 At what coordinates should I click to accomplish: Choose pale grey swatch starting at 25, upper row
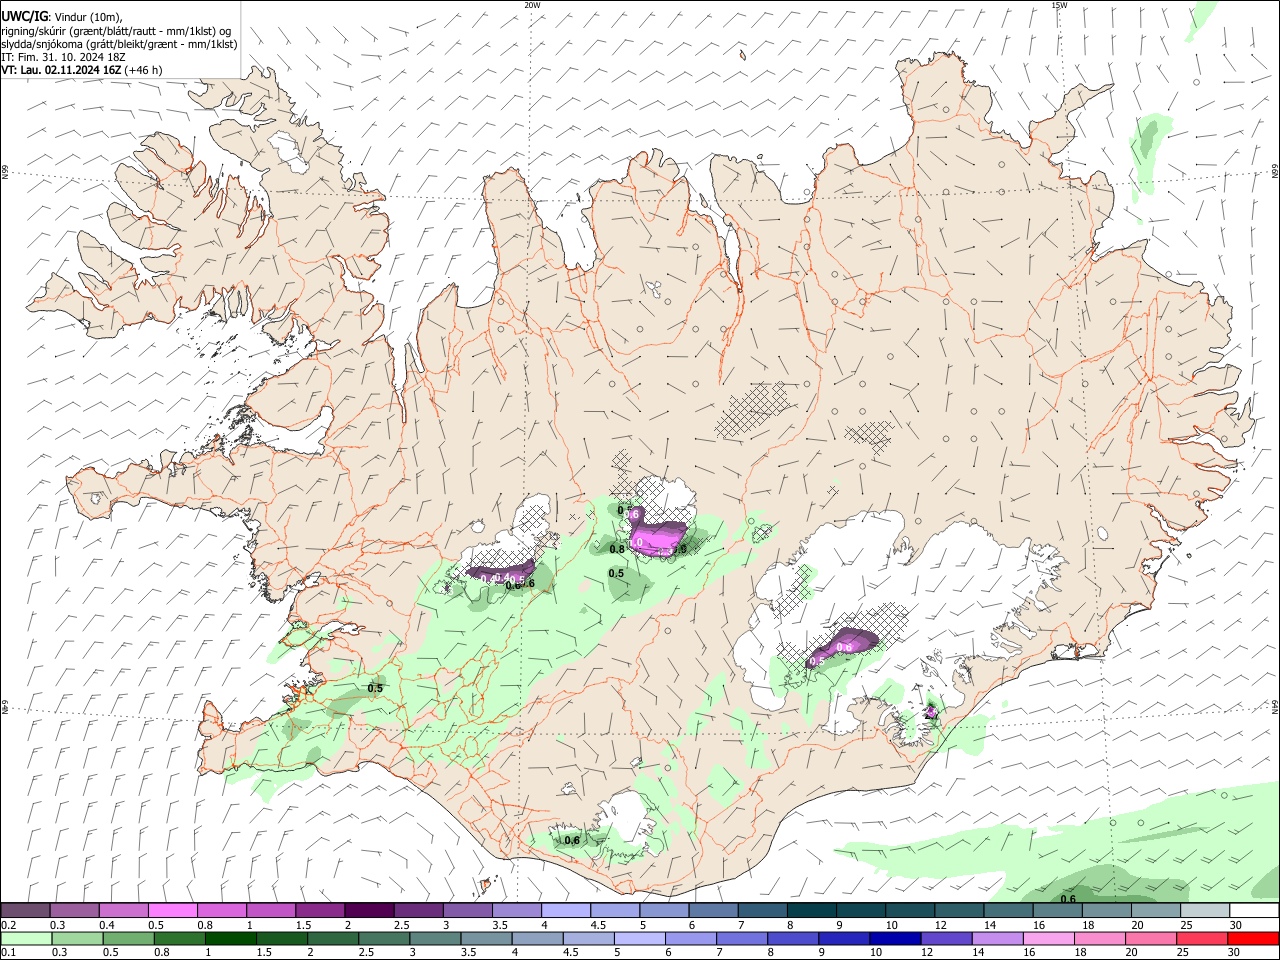coord(1206,911)
